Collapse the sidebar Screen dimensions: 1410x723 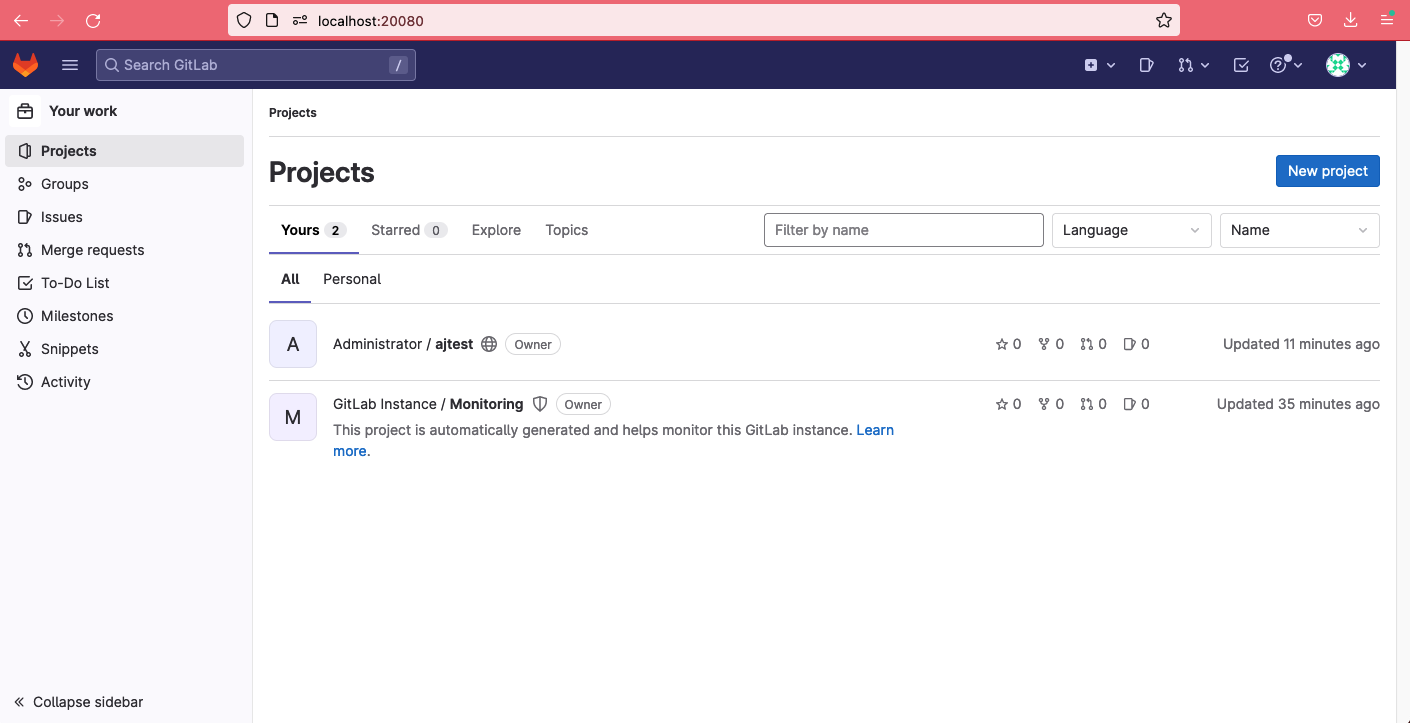tap(79, 702)
